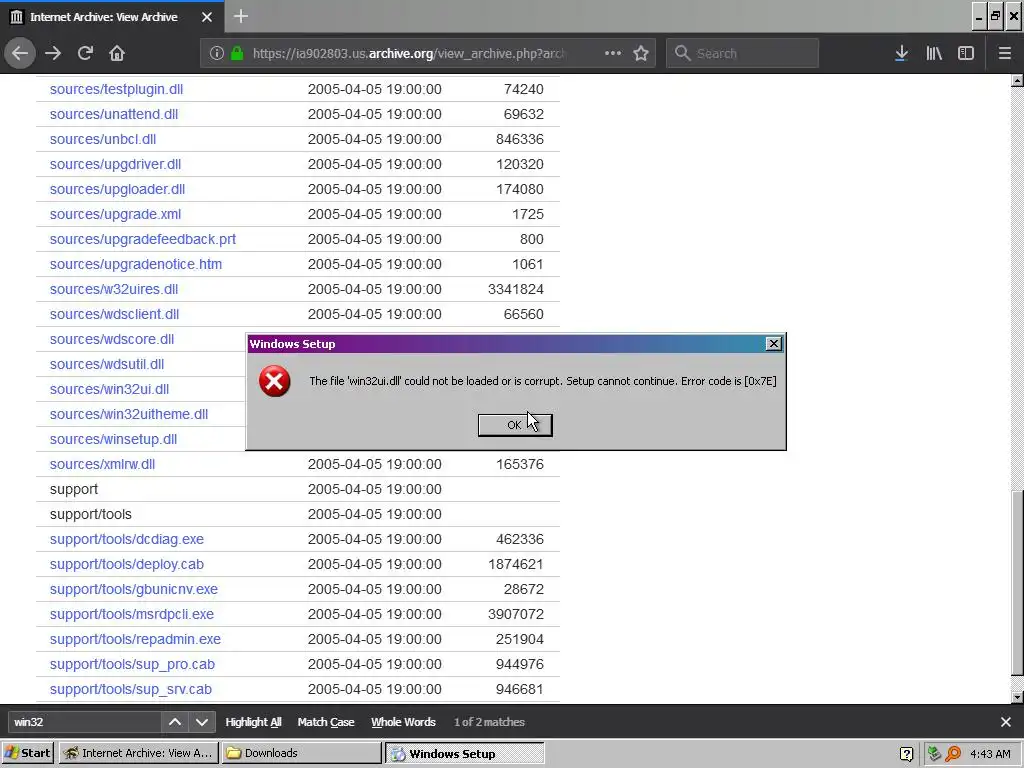Open the browser home page
The height and width of the screenshot is (768, 1024).
117,53
